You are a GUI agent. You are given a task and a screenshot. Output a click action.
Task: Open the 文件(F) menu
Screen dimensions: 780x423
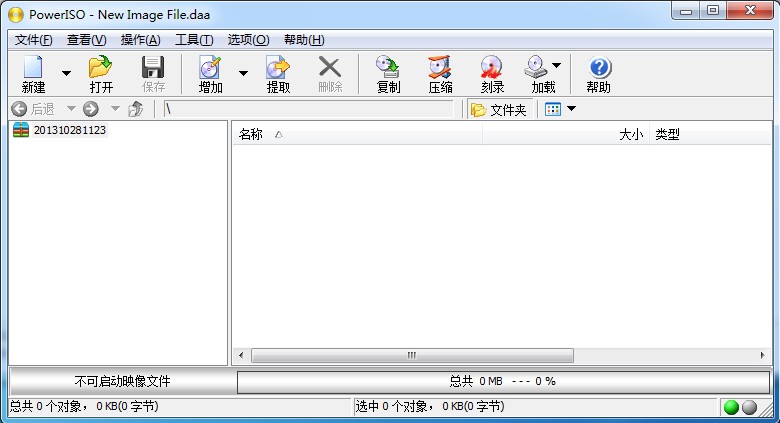pyautogui.click(x=33, y=40)
